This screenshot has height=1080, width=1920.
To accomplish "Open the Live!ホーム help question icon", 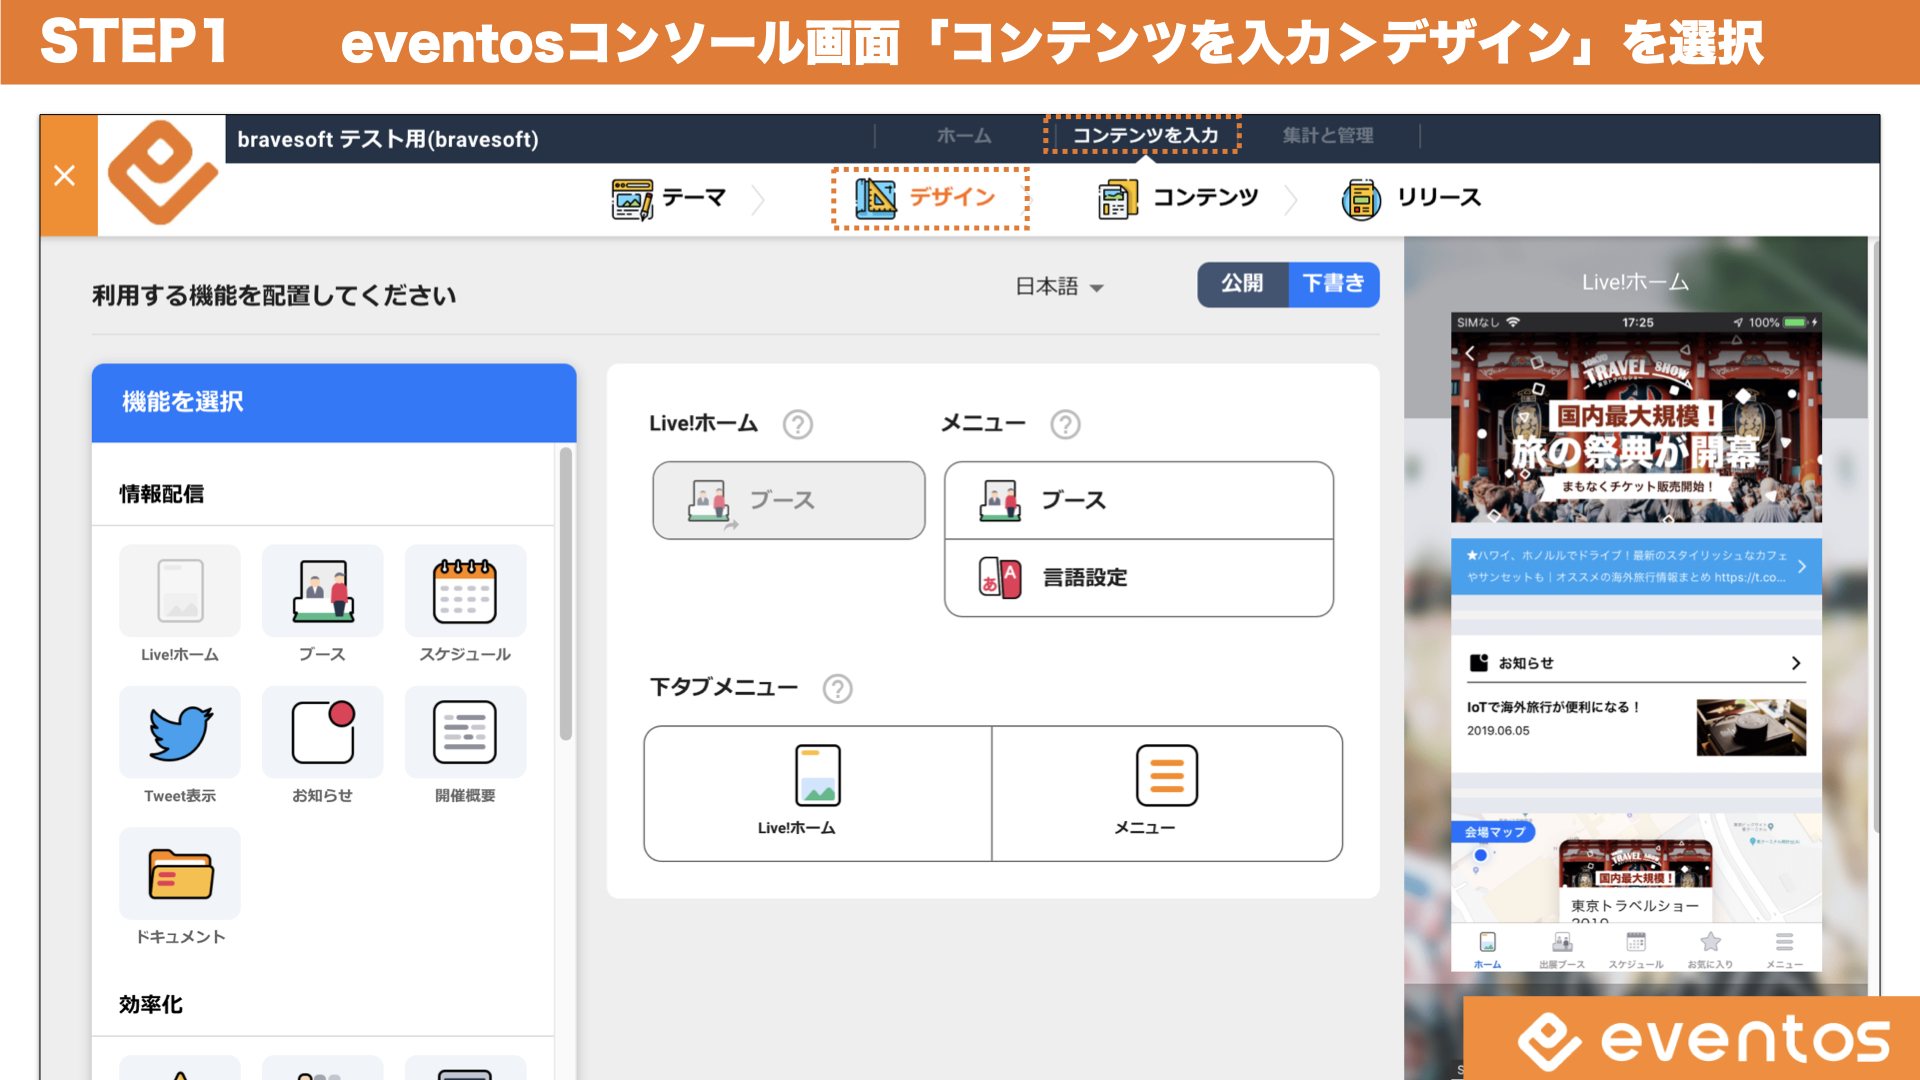I will point(797,425).
